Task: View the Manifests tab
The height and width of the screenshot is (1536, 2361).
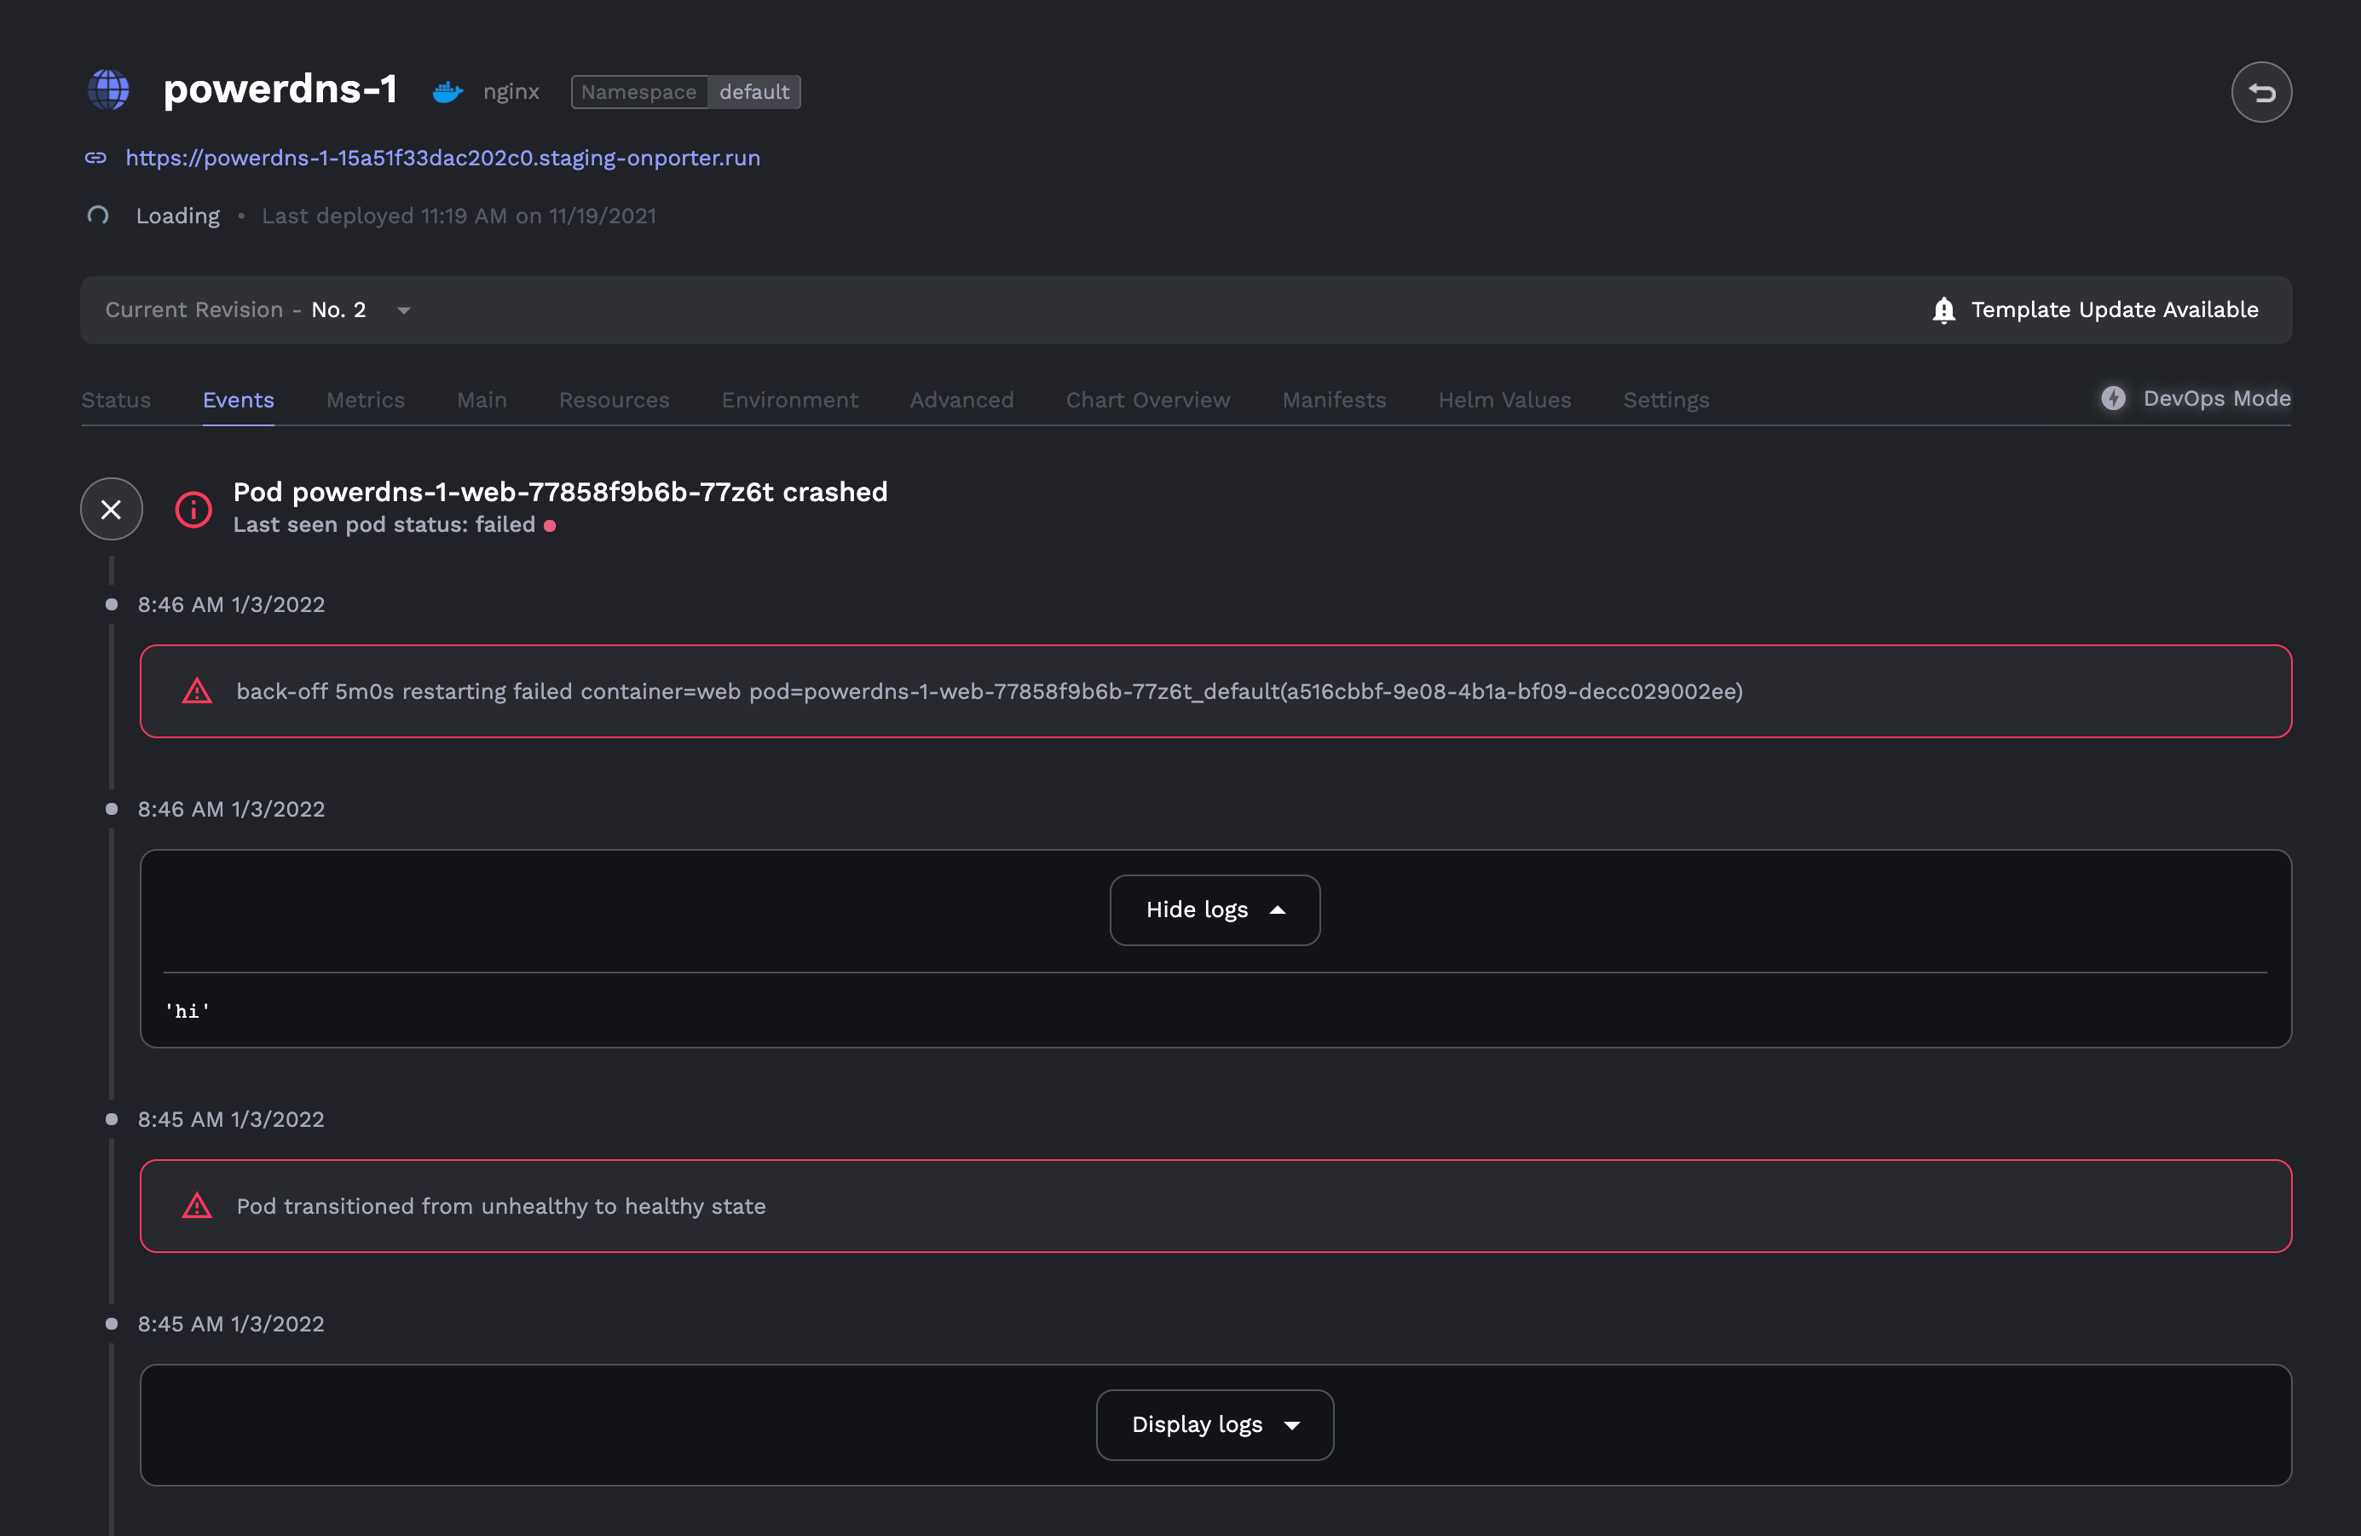Action: [1334, 400]
